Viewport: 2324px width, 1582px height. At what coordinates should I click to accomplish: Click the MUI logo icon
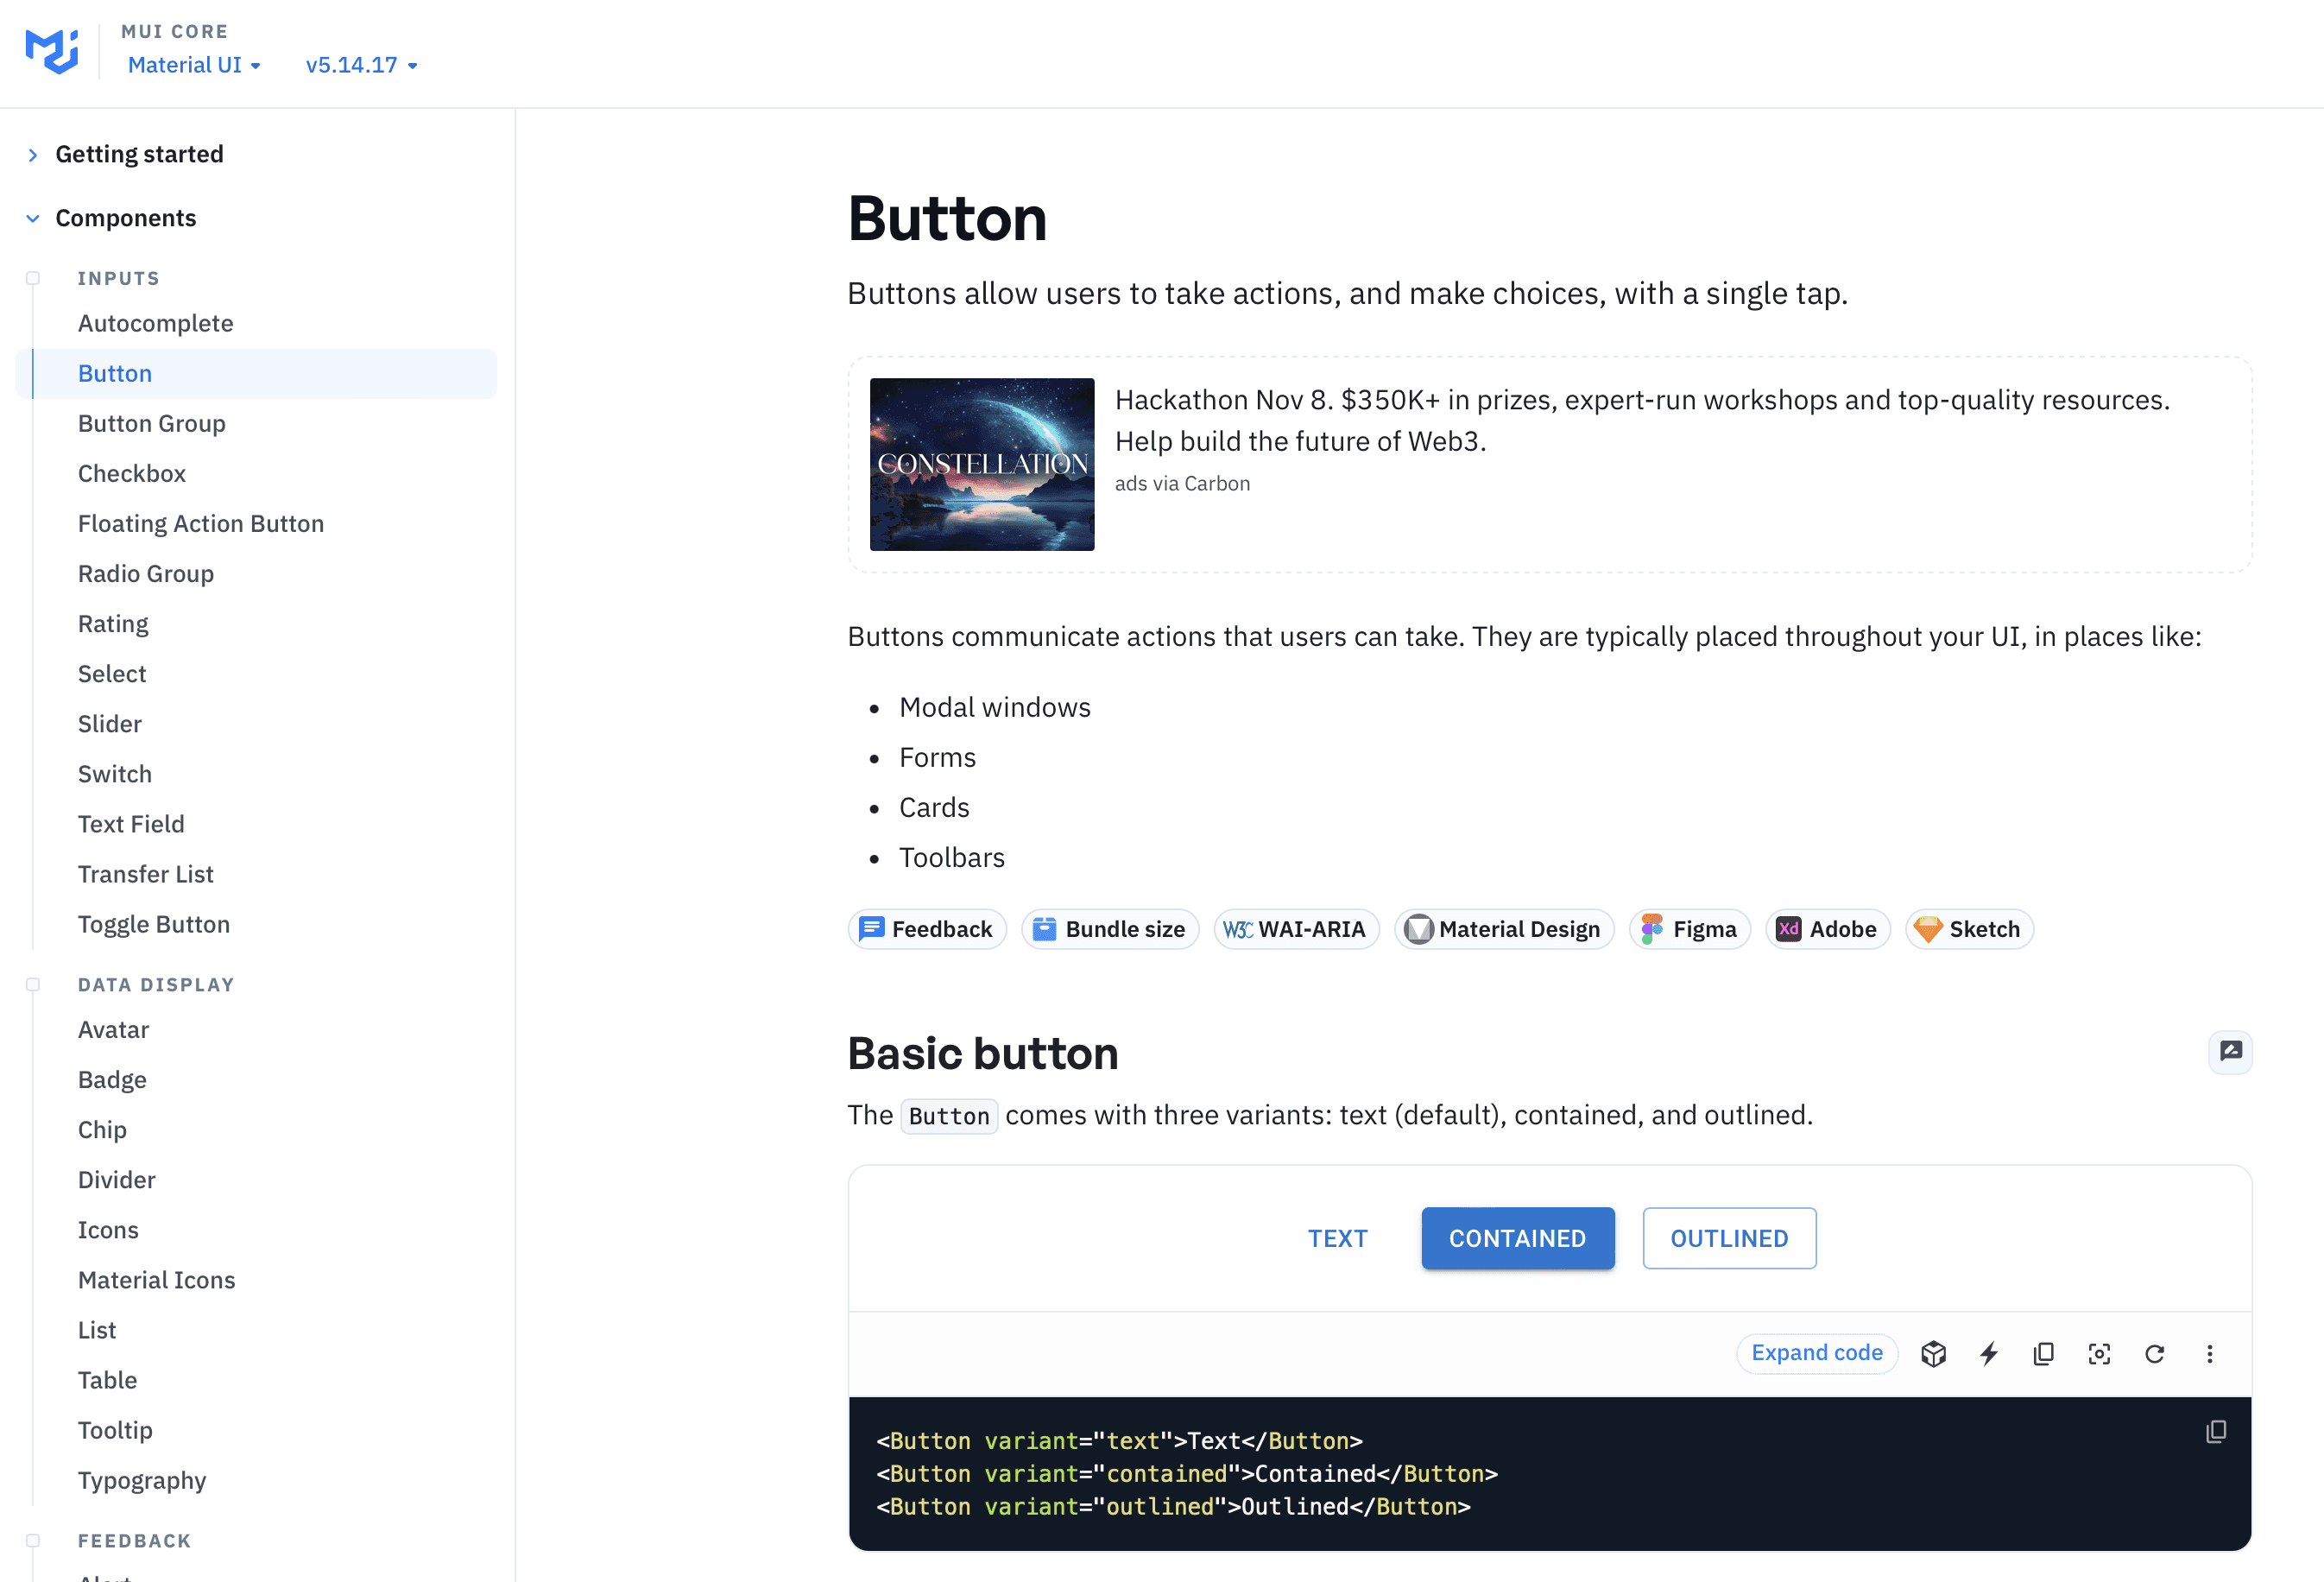52,51
